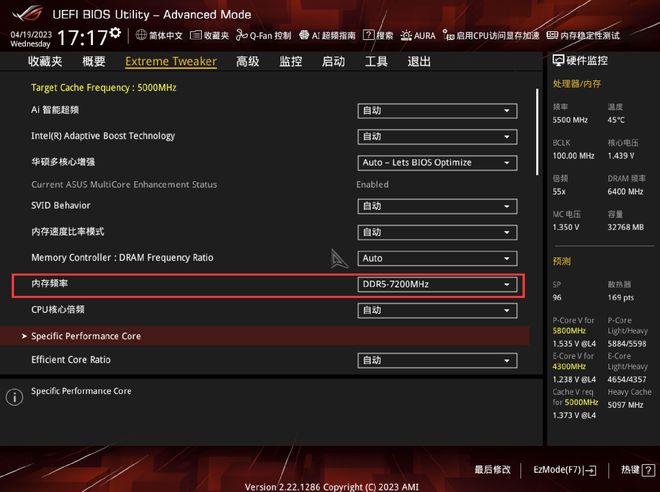Click the 最后修改 button
Screen dimensions: 660x492
point(492,469)
